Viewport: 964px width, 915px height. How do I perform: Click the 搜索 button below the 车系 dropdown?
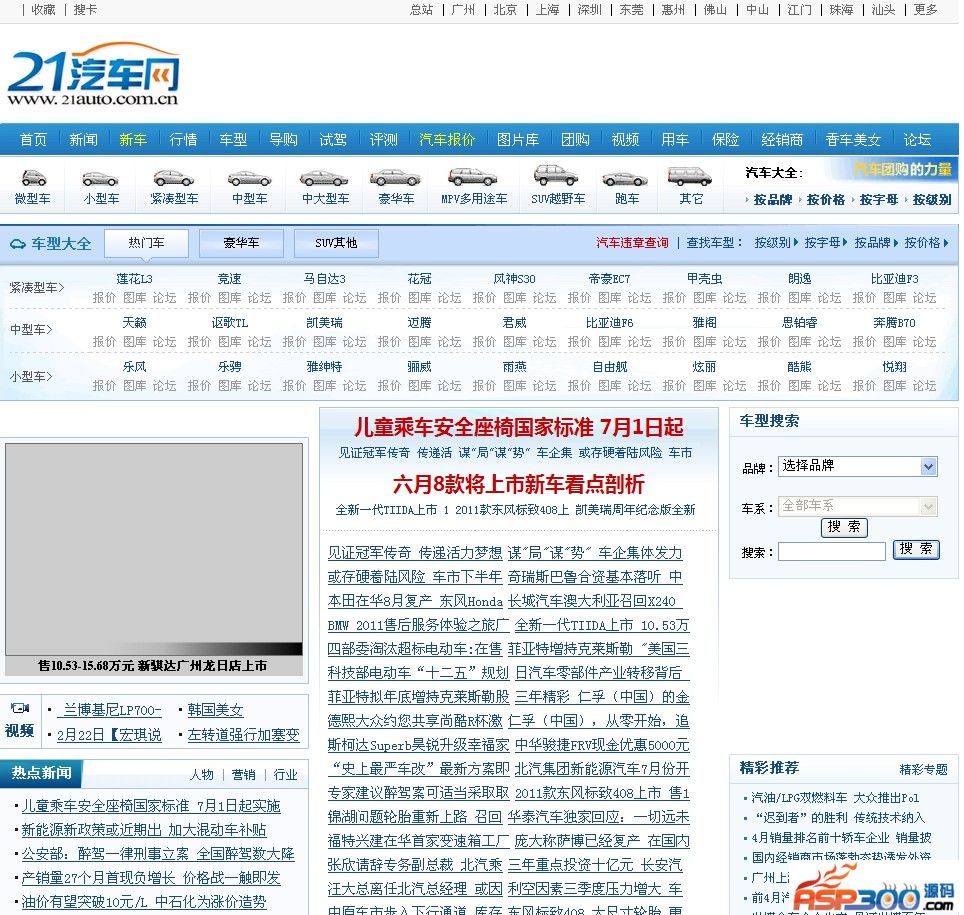point(844,528)
